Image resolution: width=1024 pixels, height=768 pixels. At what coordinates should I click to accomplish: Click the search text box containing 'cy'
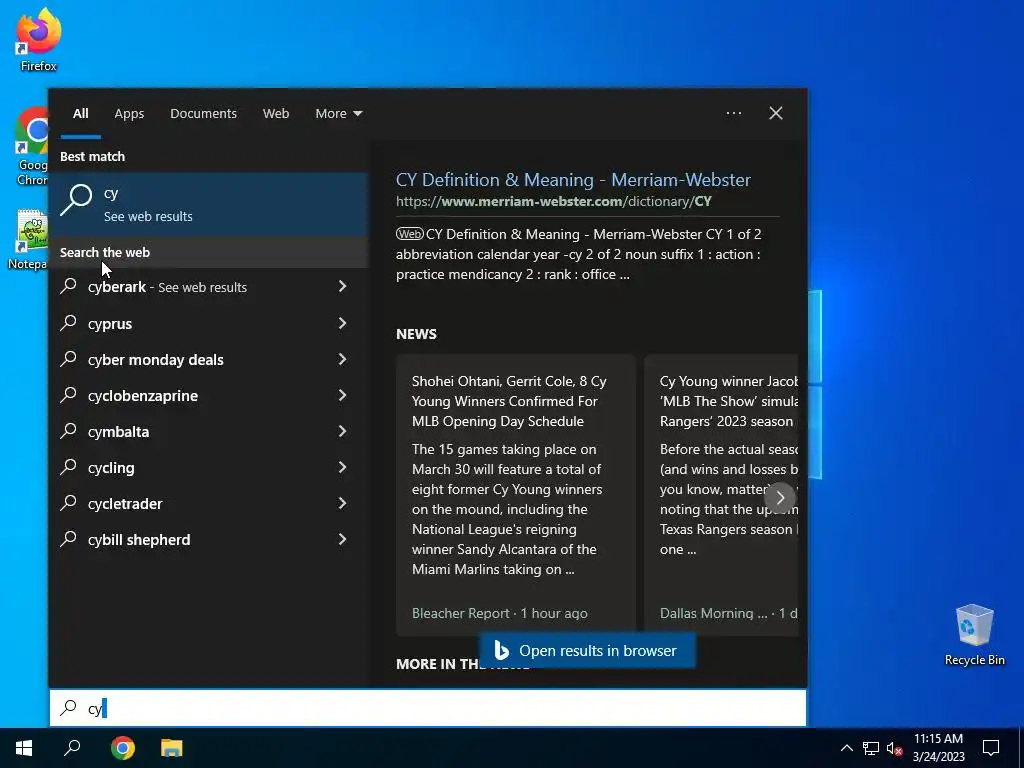point(428,708)
